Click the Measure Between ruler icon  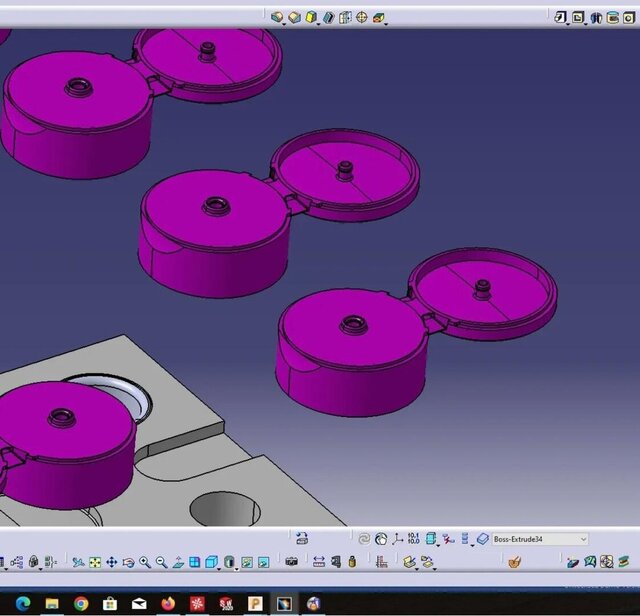click(318, 563)
